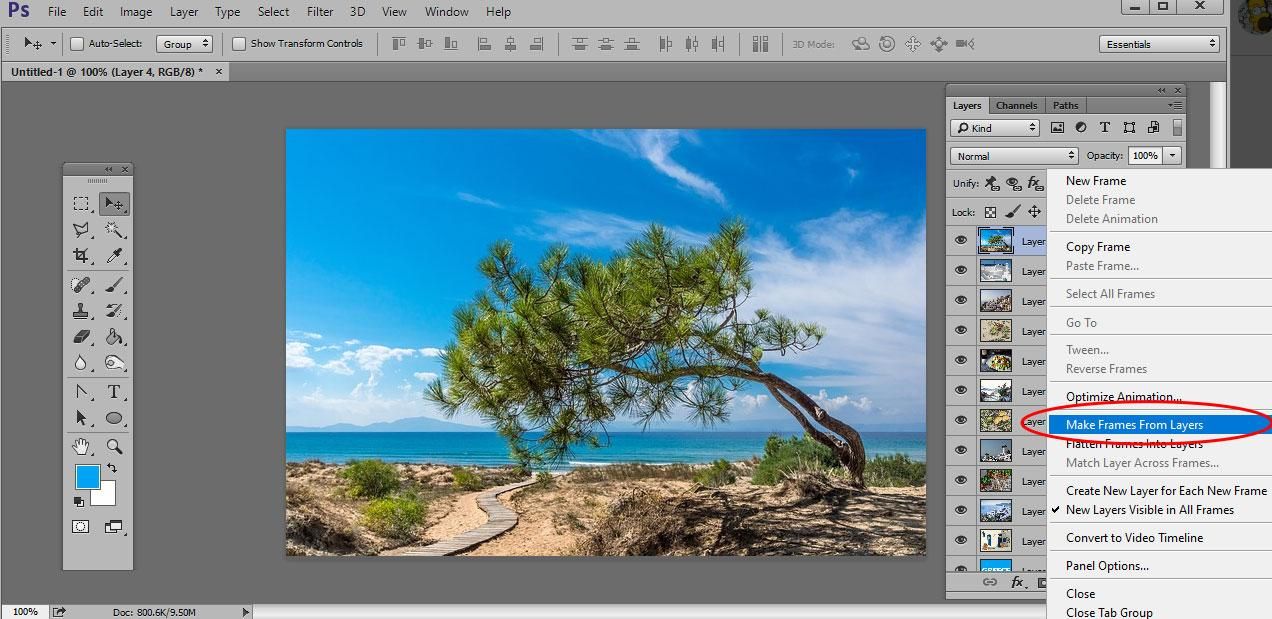Select the Crop tool

pyautogui.click(x=80, y=256)
